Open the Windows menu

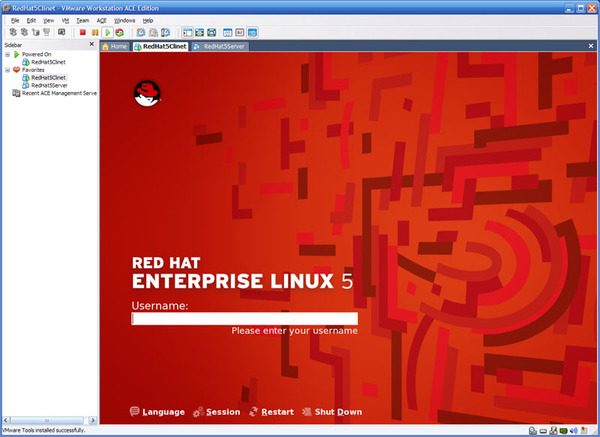click(124, 20)
